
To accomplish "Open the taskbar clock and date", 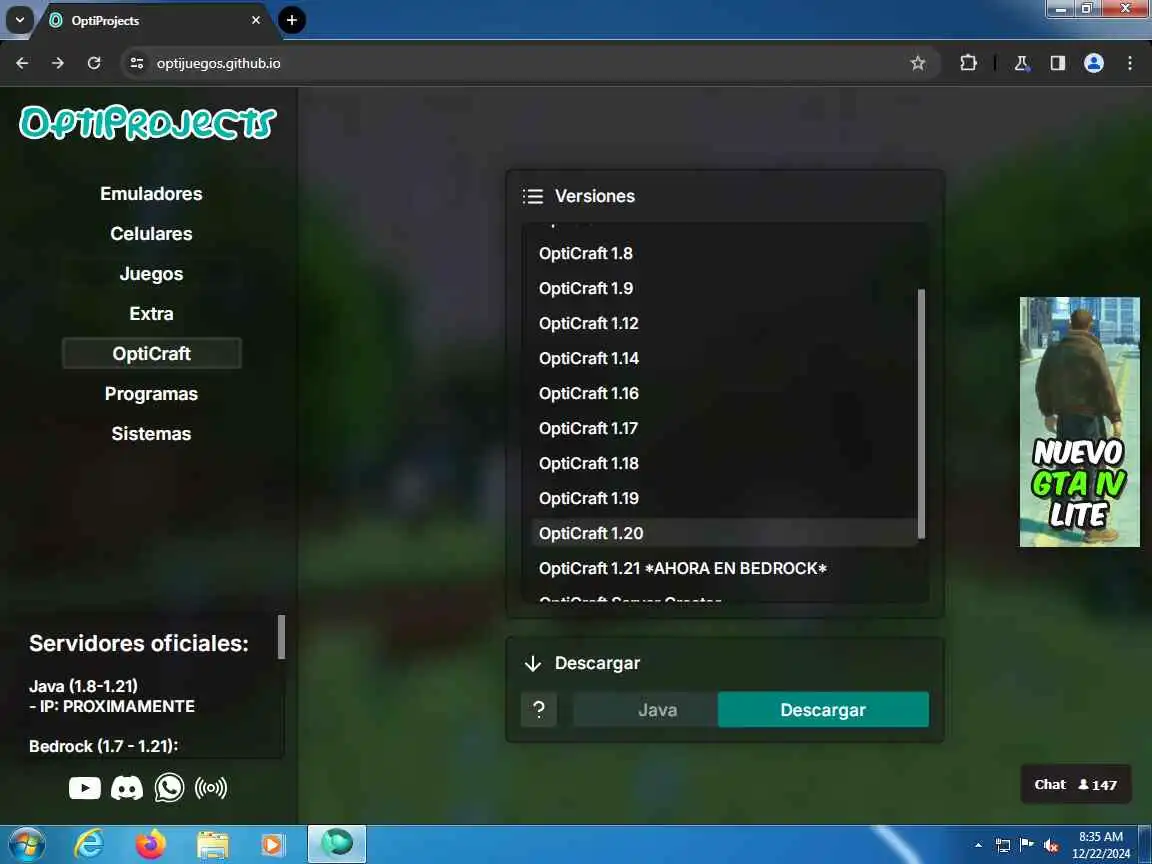I will (1101, 845).
